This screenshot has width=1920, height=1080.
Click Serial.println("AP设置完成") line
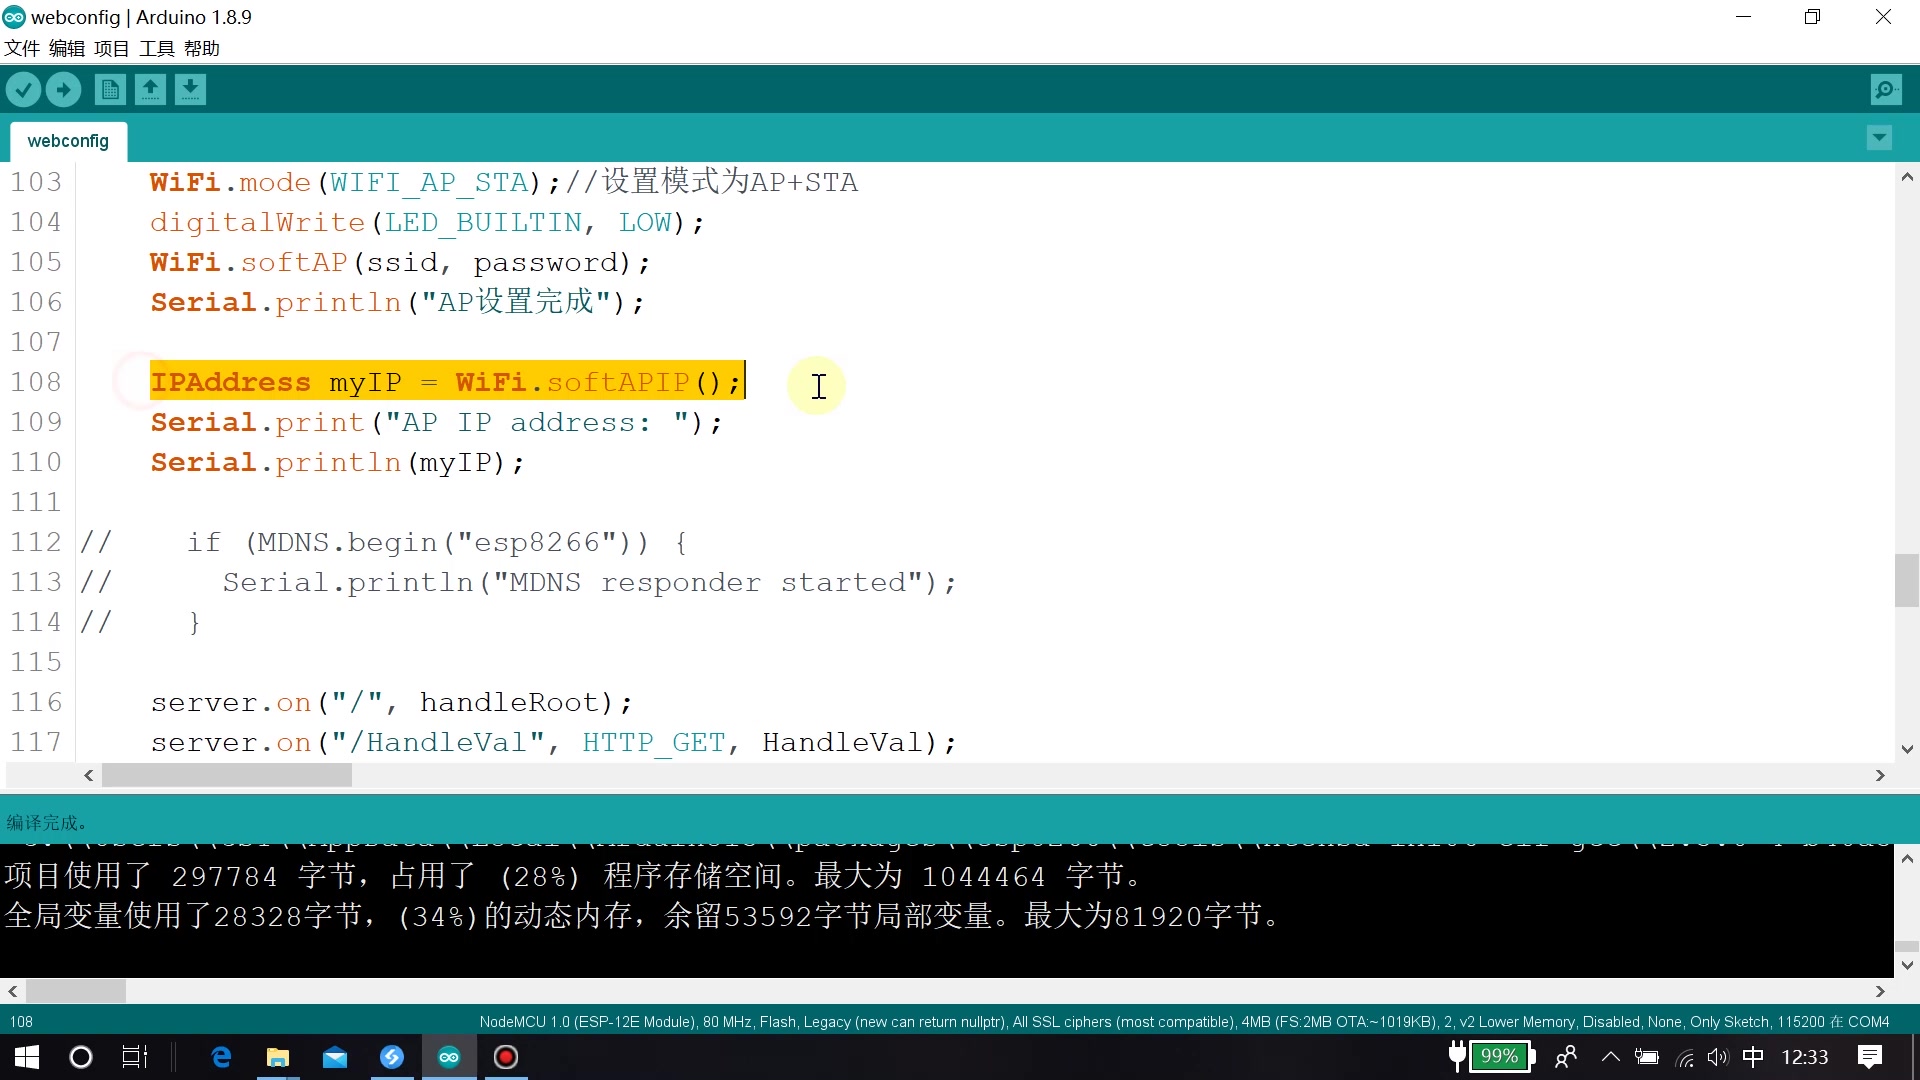point(398,303)
